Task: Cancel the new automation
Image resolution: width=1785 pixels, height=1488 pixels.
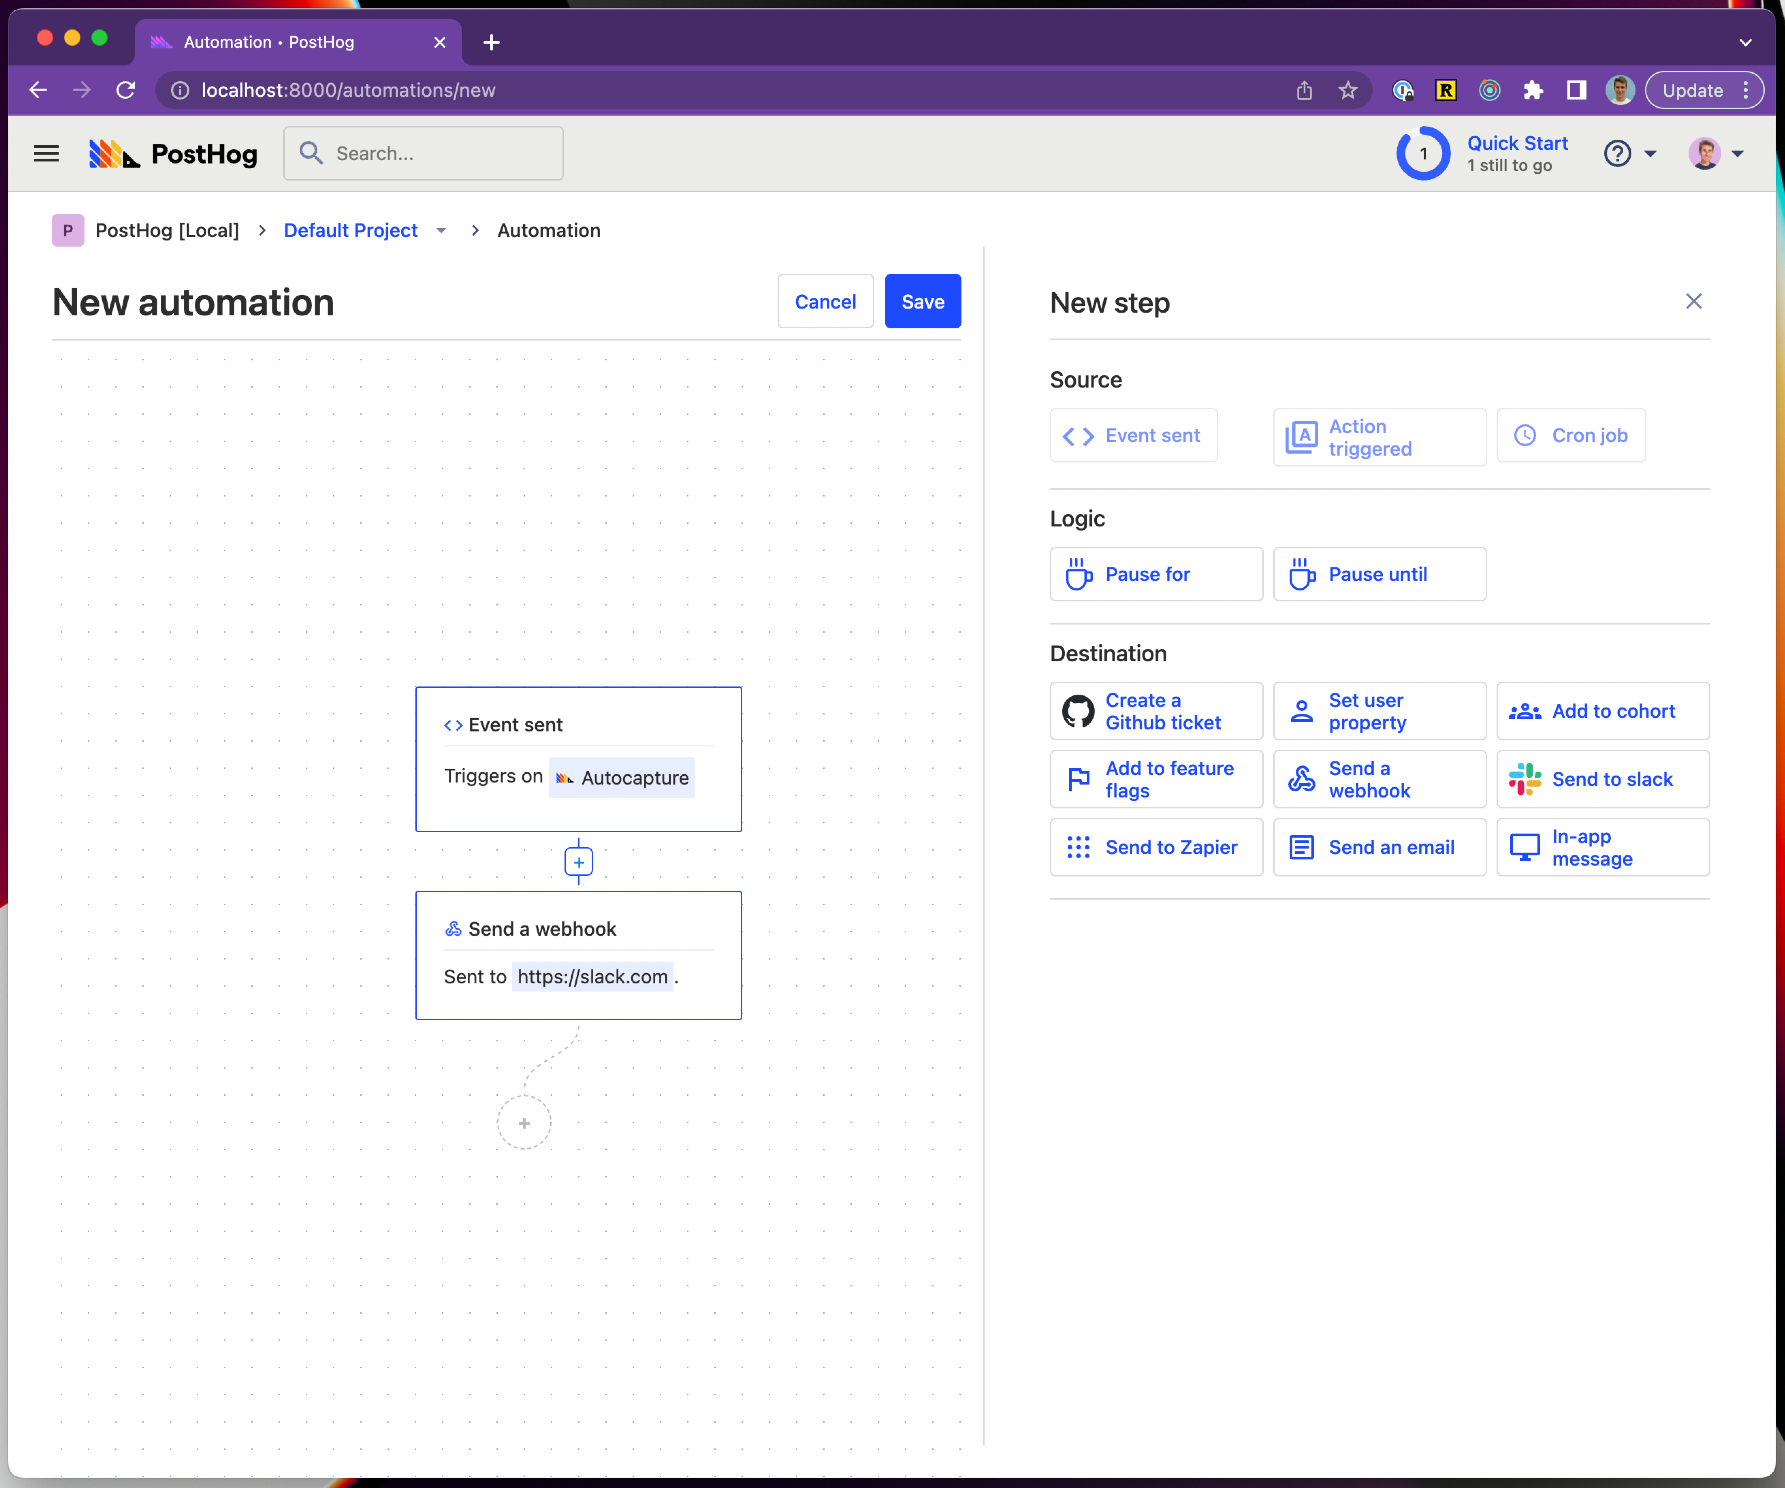Action: (x=825, y=301)
